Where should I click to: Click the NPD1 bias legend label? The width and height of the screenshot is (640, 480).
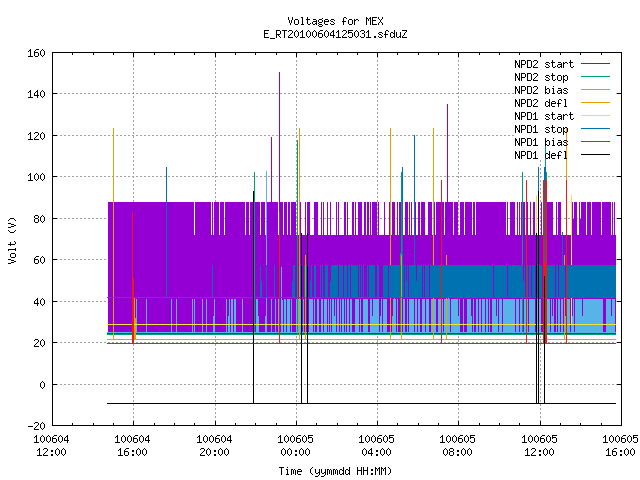(541, 142)
